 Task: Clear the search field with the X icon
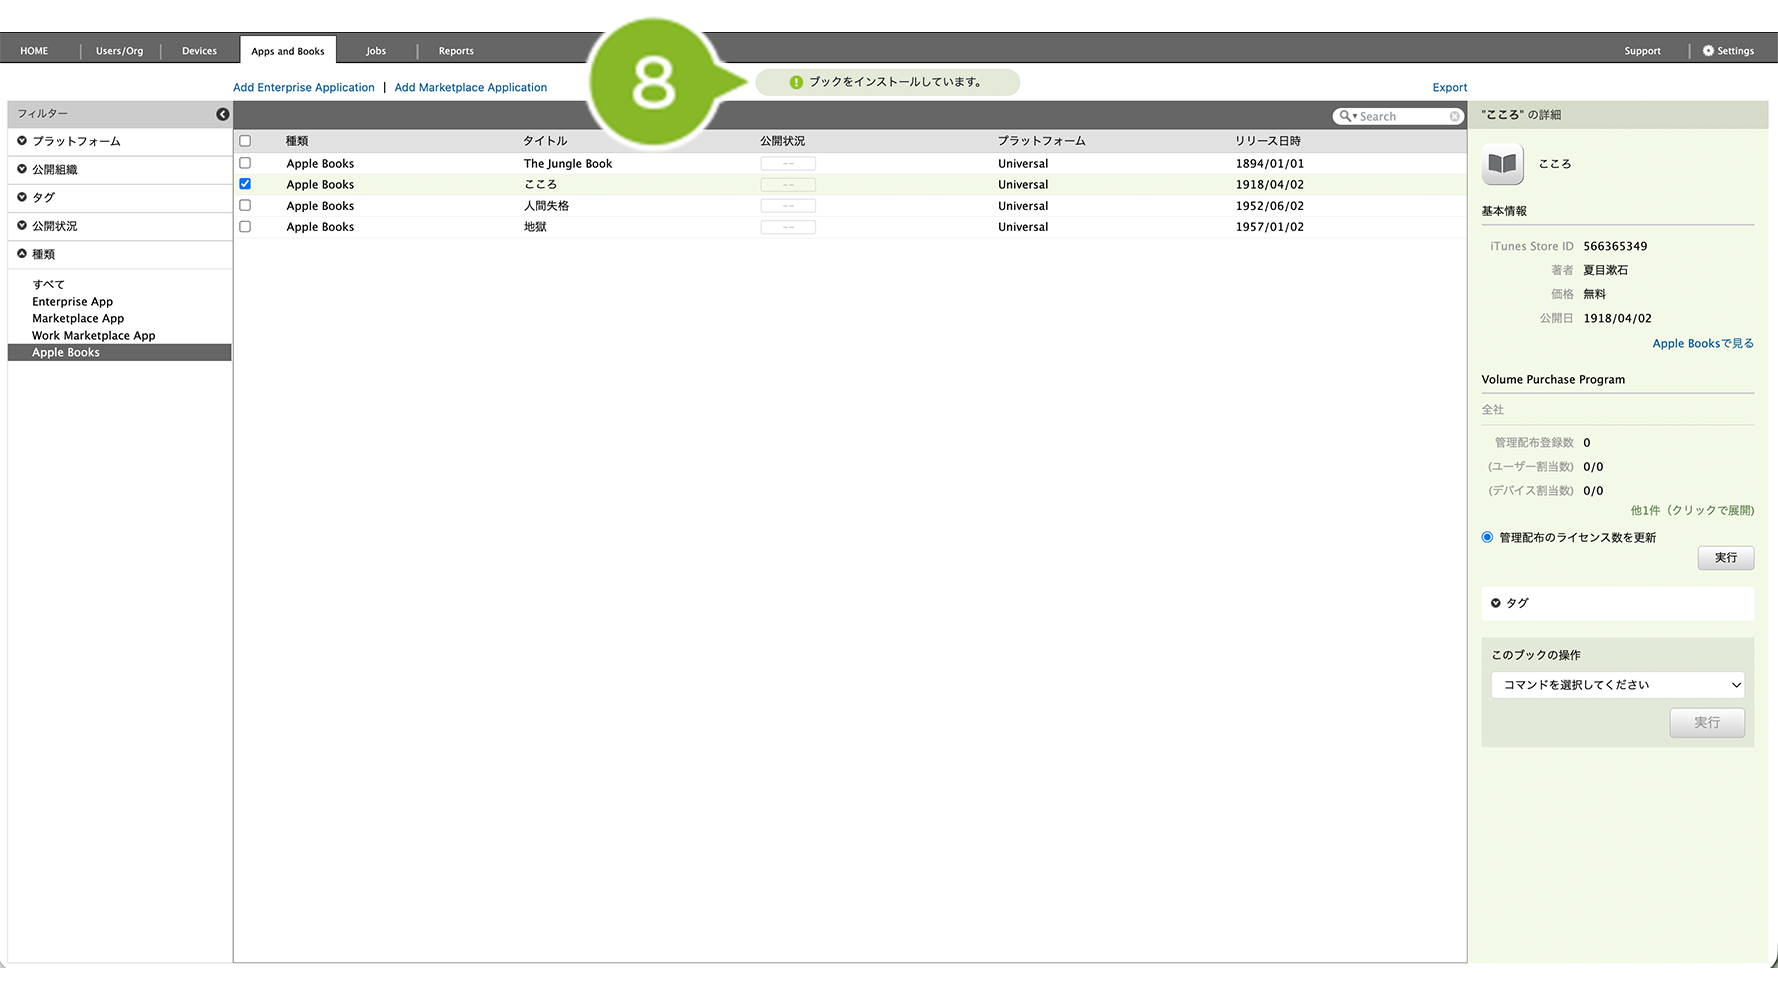click(x=1454, y=117)
